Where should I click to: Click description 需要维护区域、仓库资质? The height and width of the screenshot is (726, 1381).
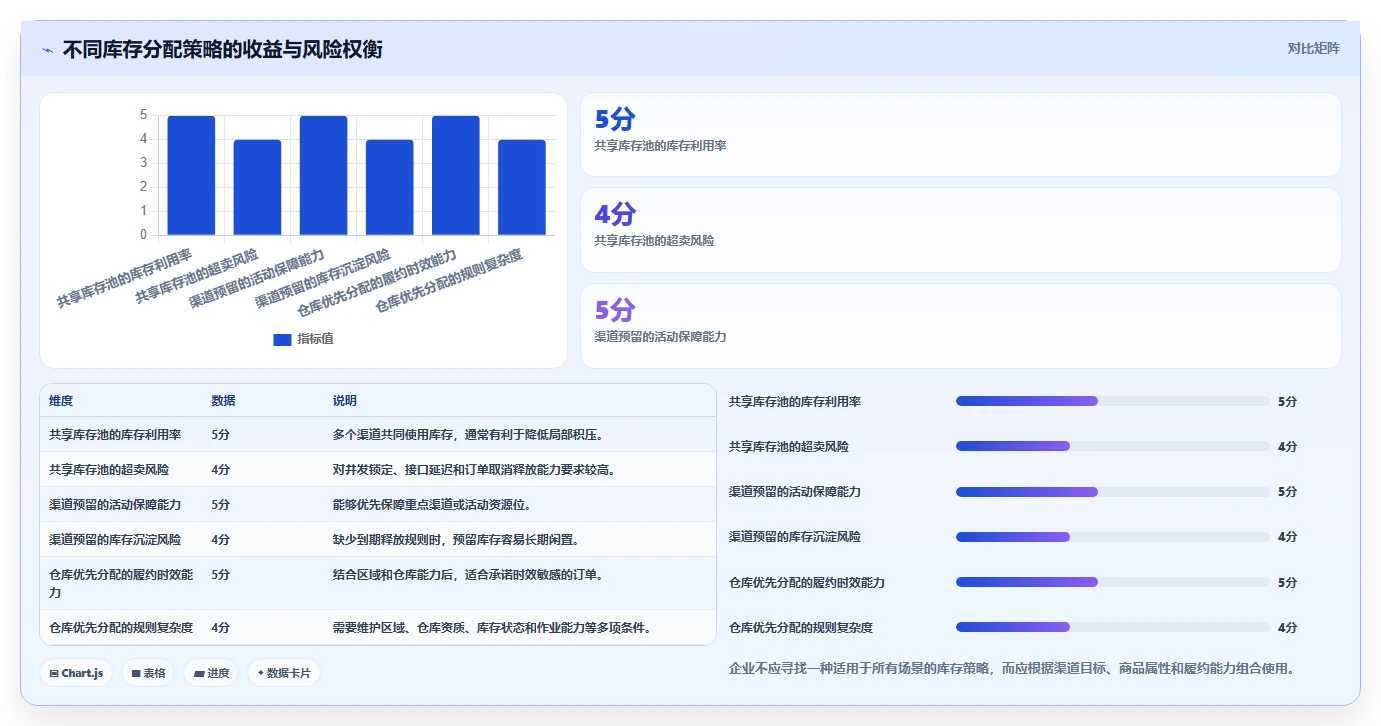tap(492, 628)
